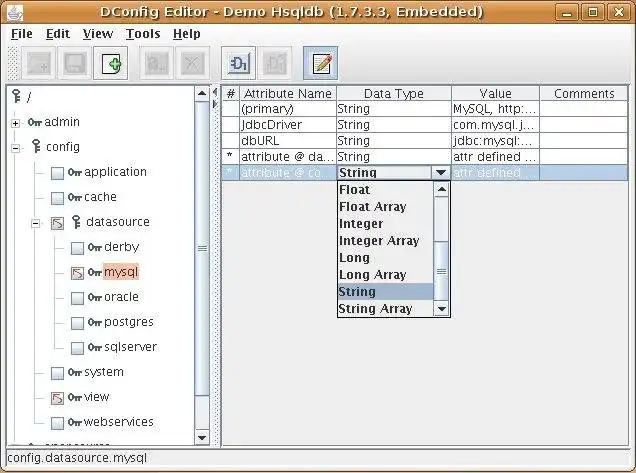636x473 pixels.
Task: Click the green plus add-page toolbar button
Action: [x=111, y=63]
